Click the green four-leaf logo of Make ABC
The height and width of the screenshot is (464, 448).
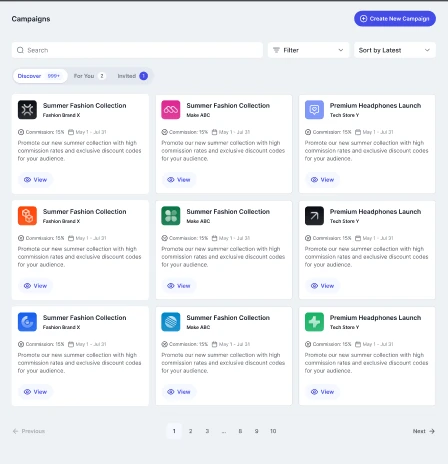[171, 216]
